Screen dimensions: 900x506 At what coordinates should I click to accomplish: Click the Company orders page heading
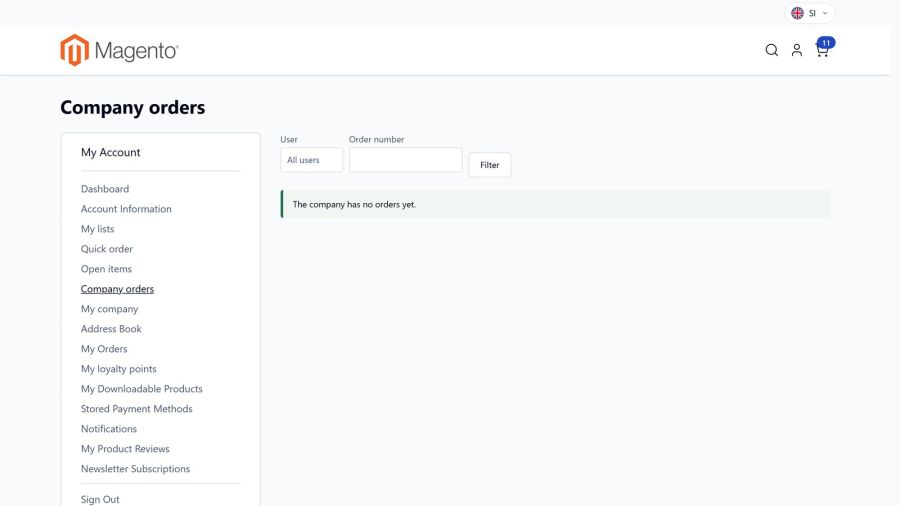133,107
